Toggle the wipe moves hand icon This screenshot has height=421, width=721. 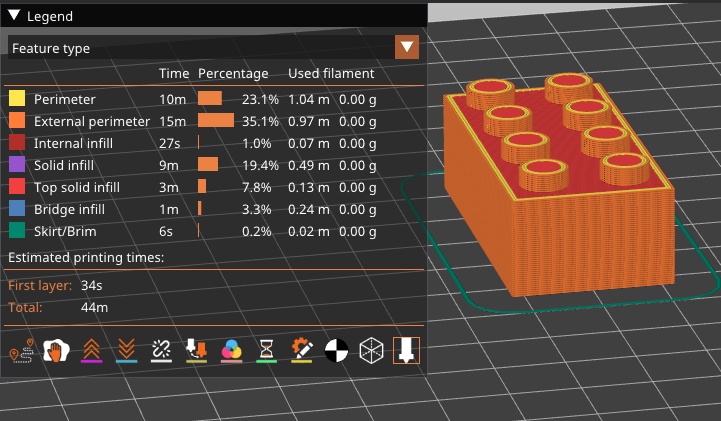click(56, 351)
